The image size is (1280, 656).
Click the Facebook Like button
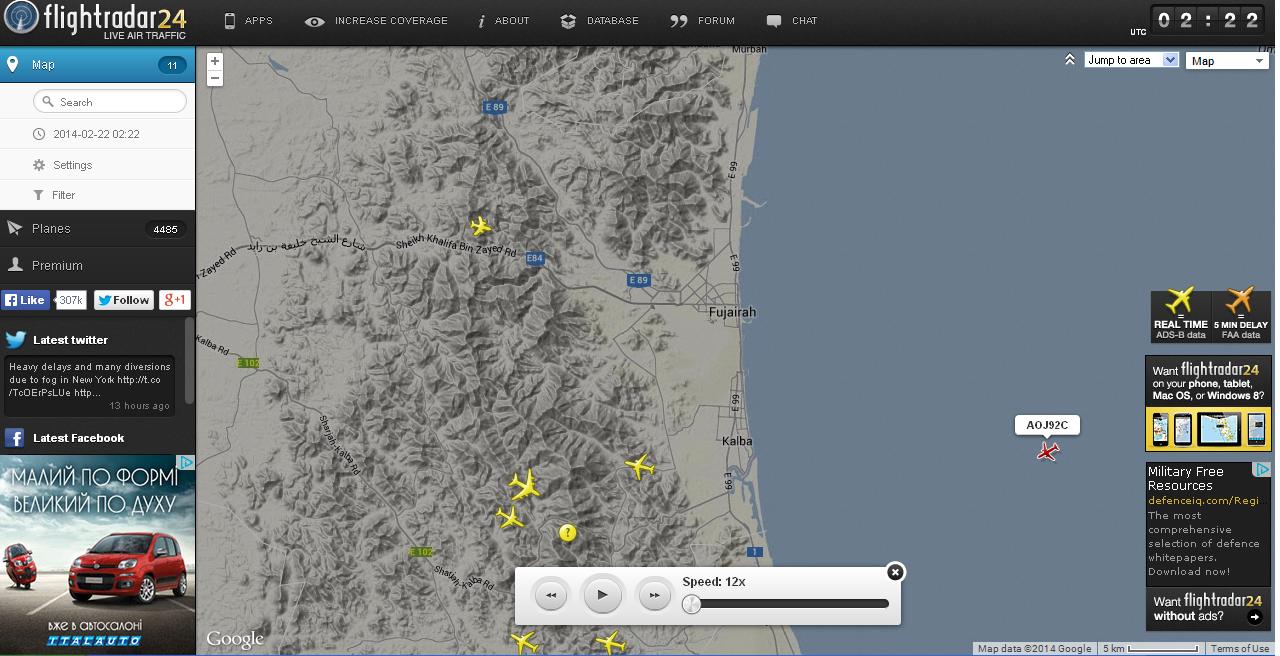25,300
